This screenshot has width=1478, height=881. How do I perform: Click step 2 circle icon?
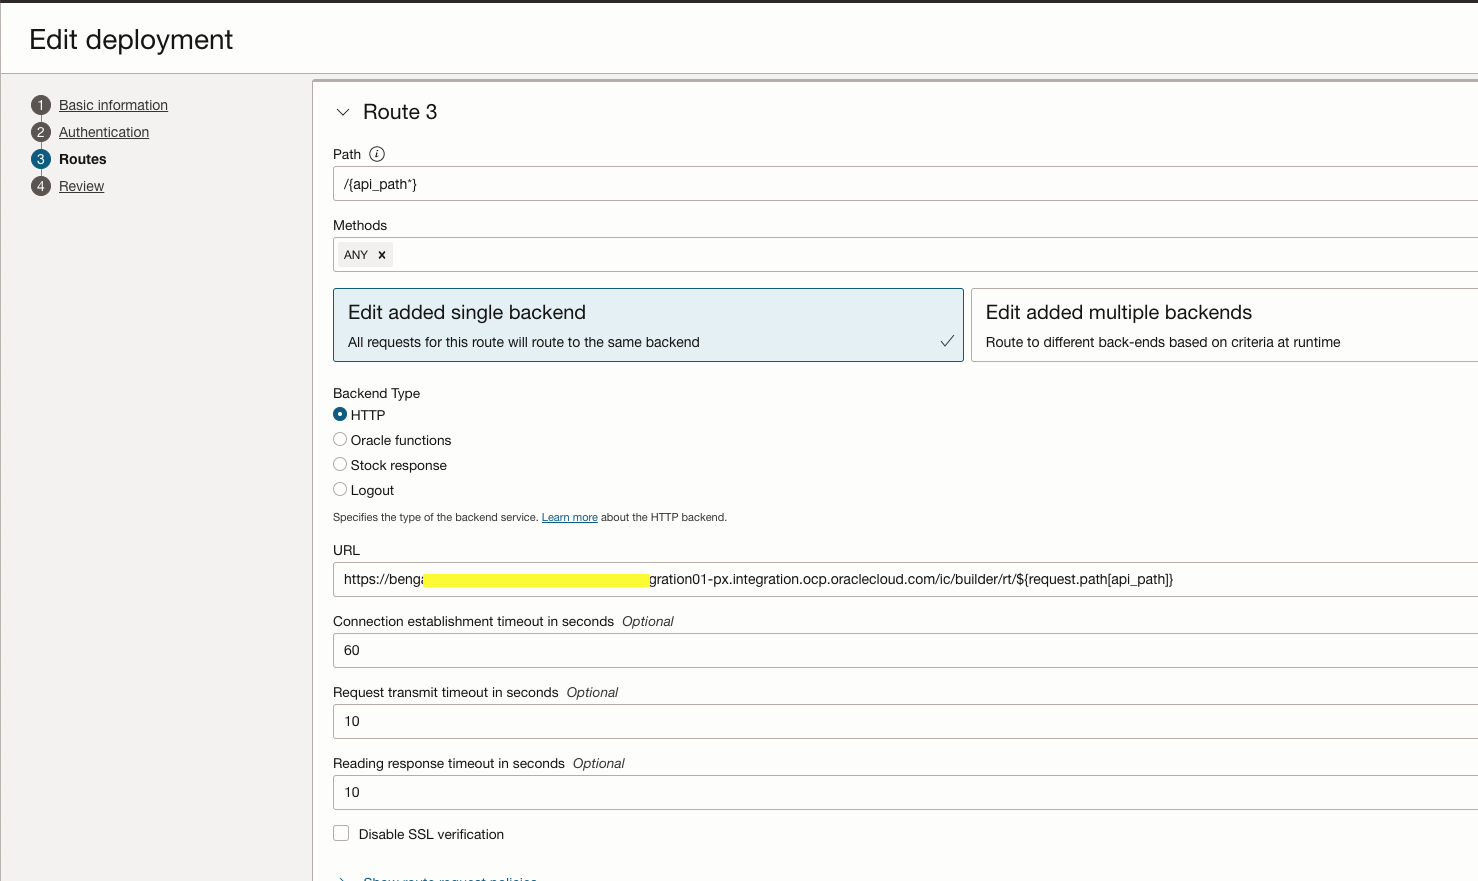(41, 132)
